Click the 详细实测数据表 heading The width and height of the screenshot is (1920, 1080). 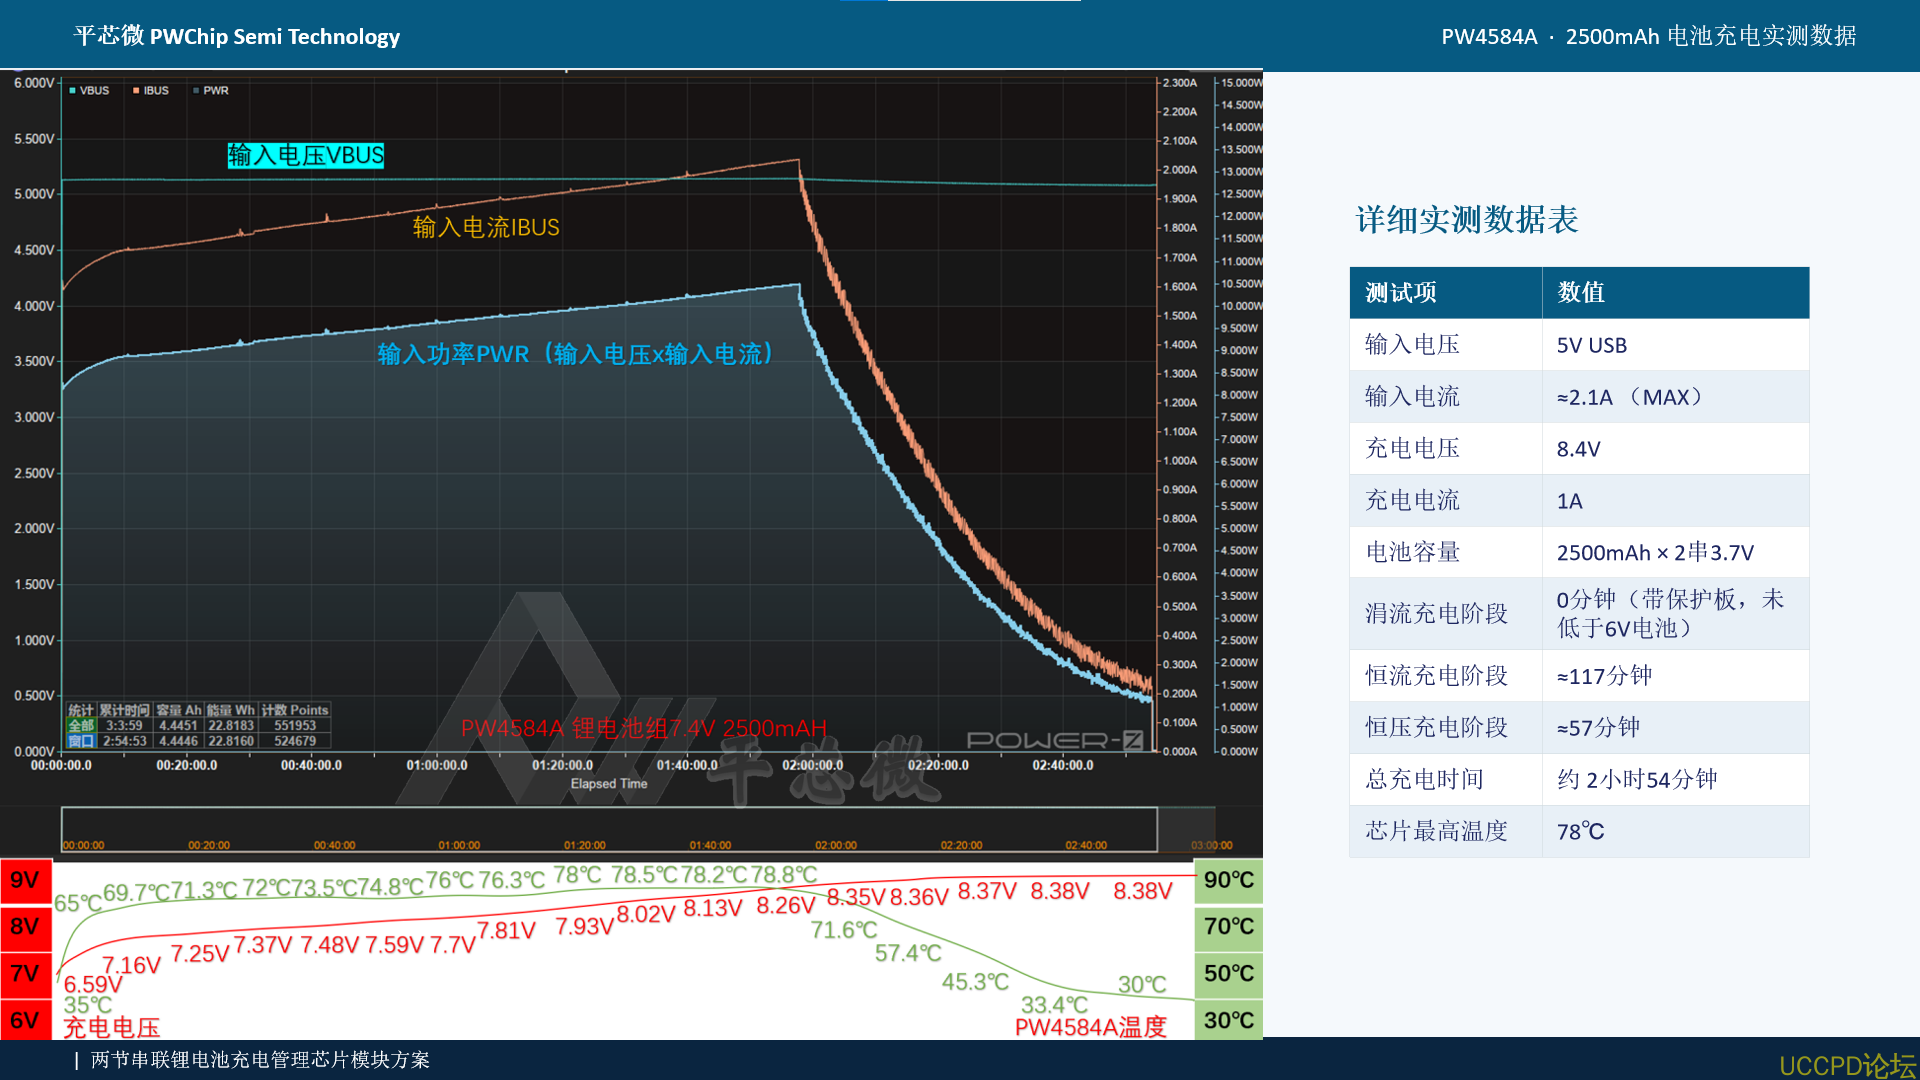point(1466,220)
